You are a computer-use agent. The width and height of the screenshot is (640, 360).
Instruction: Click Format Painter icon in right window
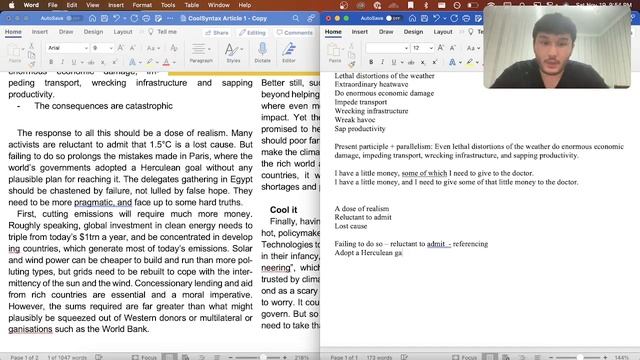(351, 64)
